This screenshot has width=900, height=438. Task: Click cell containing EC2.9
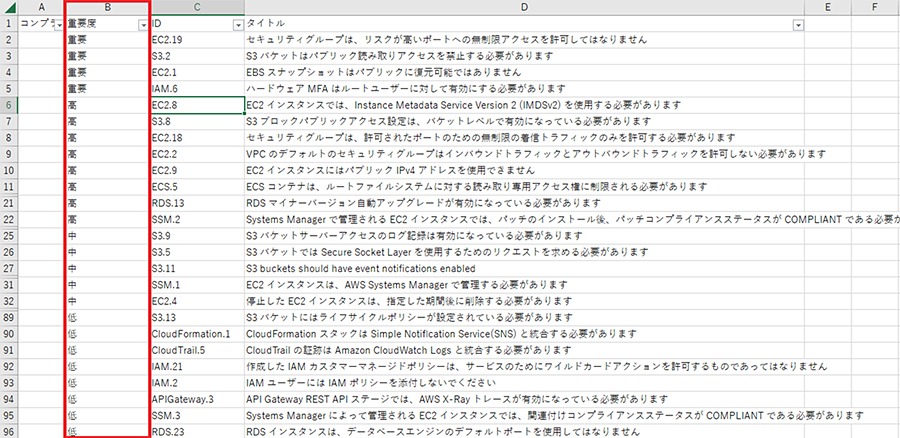click(x=197, y=170)
